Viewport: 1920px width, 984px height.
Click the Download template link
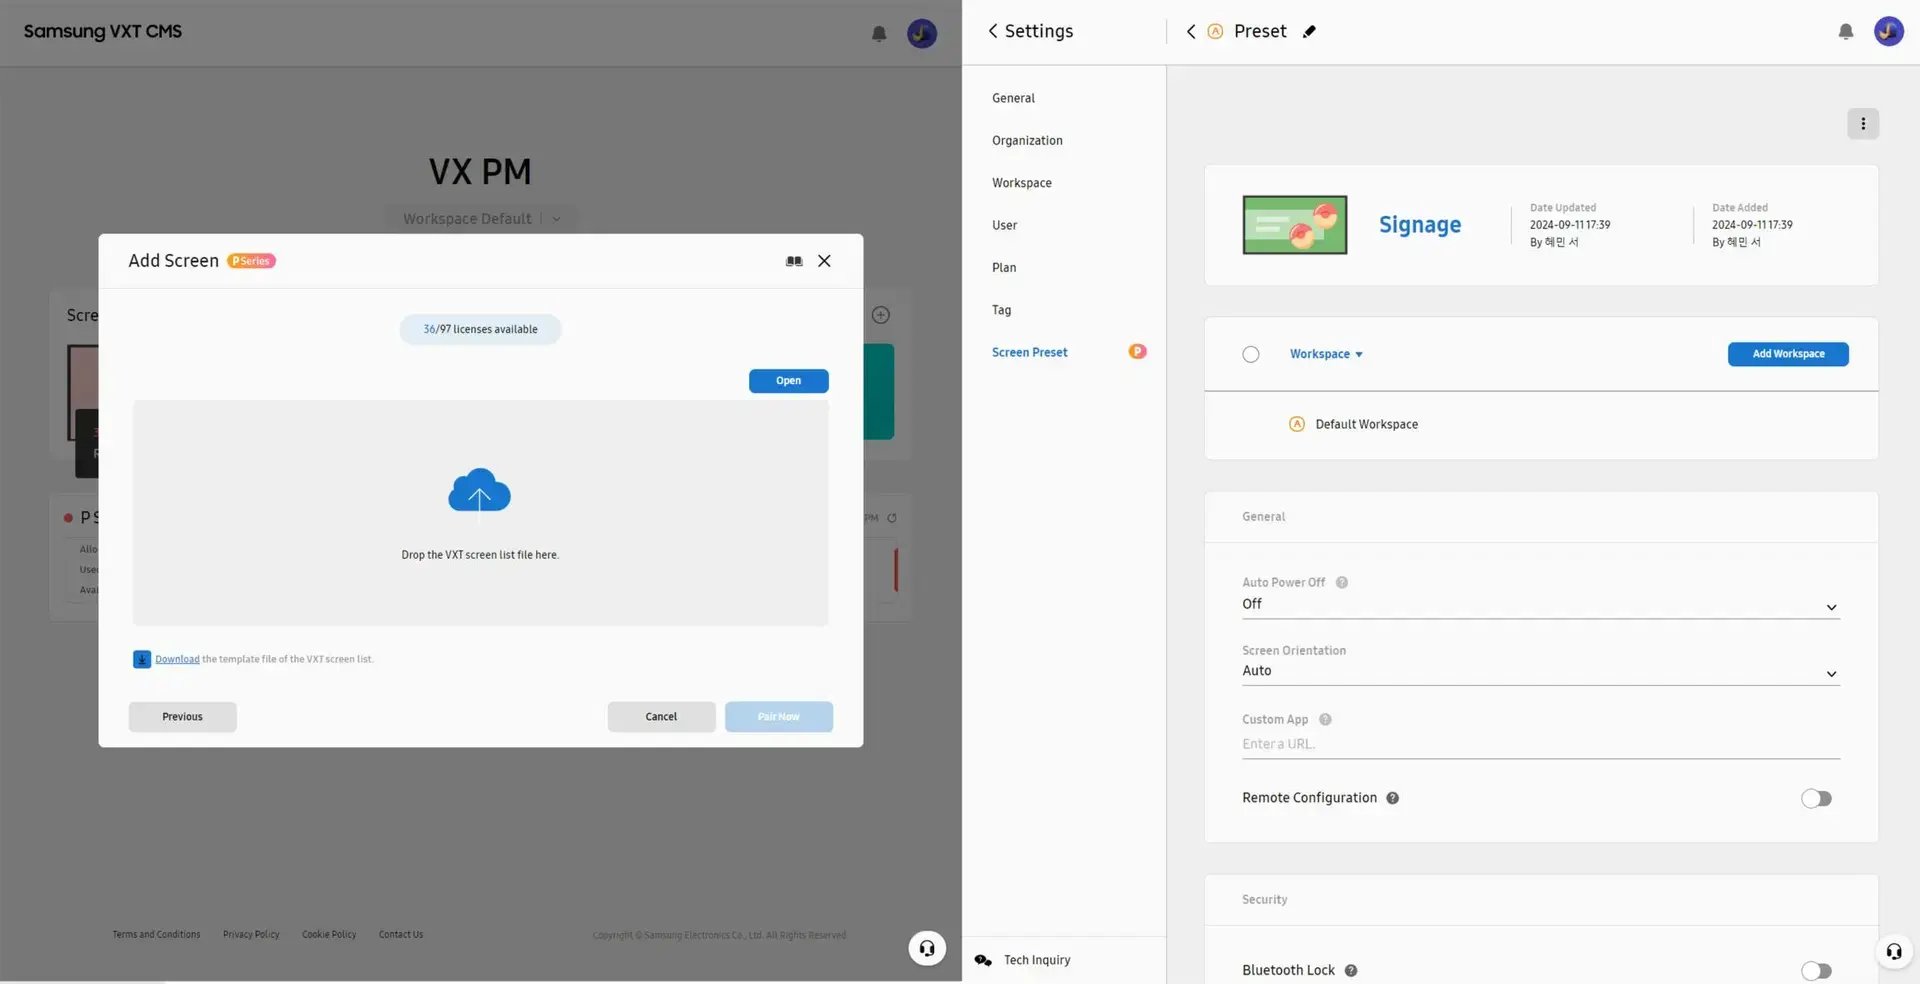pyautogui.click(x=177, y=659)
